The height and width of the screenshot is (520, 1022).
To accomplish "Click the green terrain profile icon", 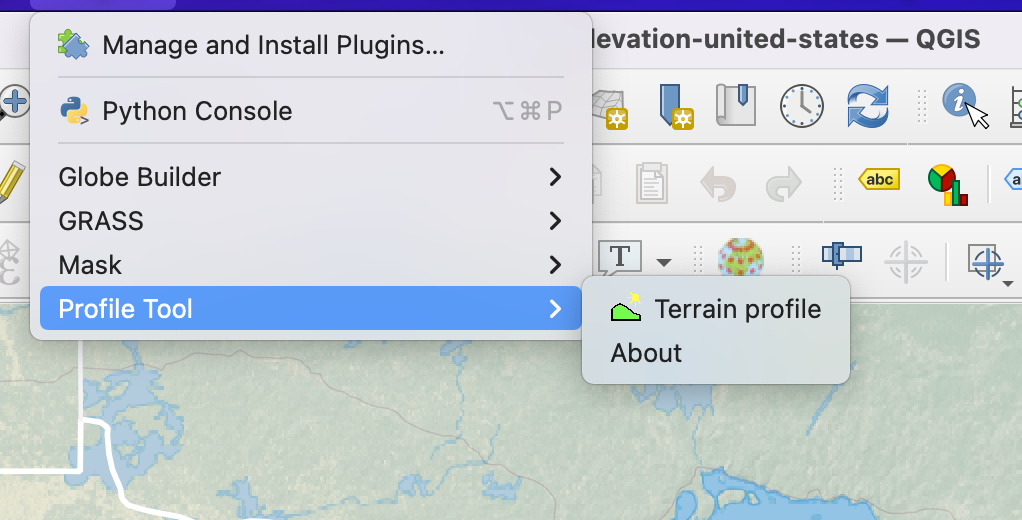I will (x=626, y=308).
